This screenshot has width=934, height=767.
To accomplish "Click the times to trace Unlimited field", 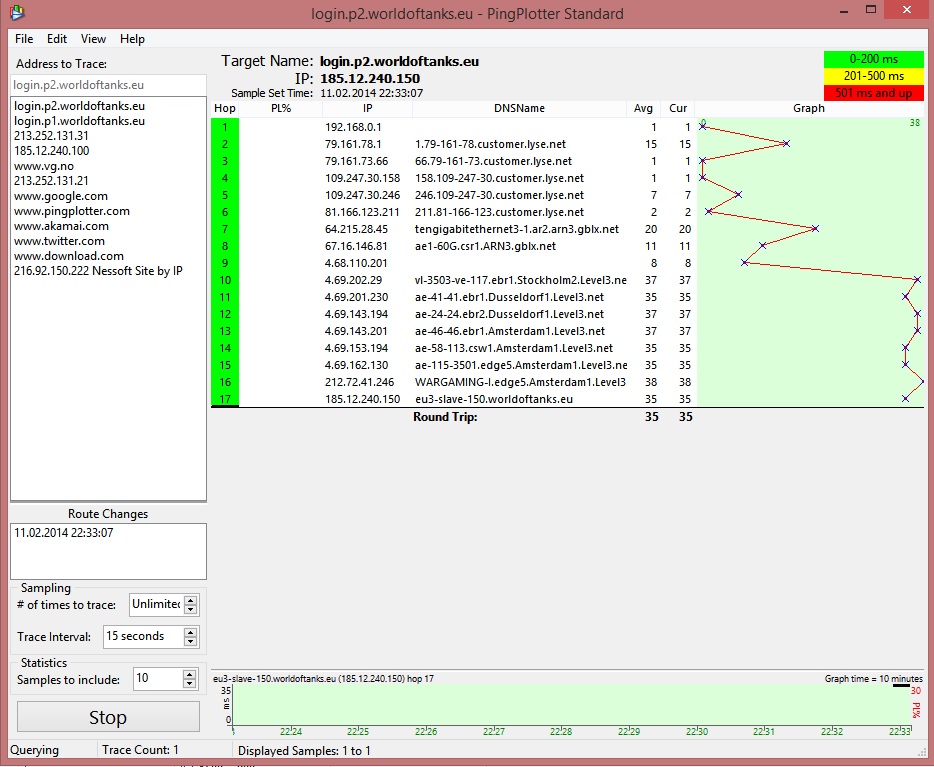I will coord(157,604).
